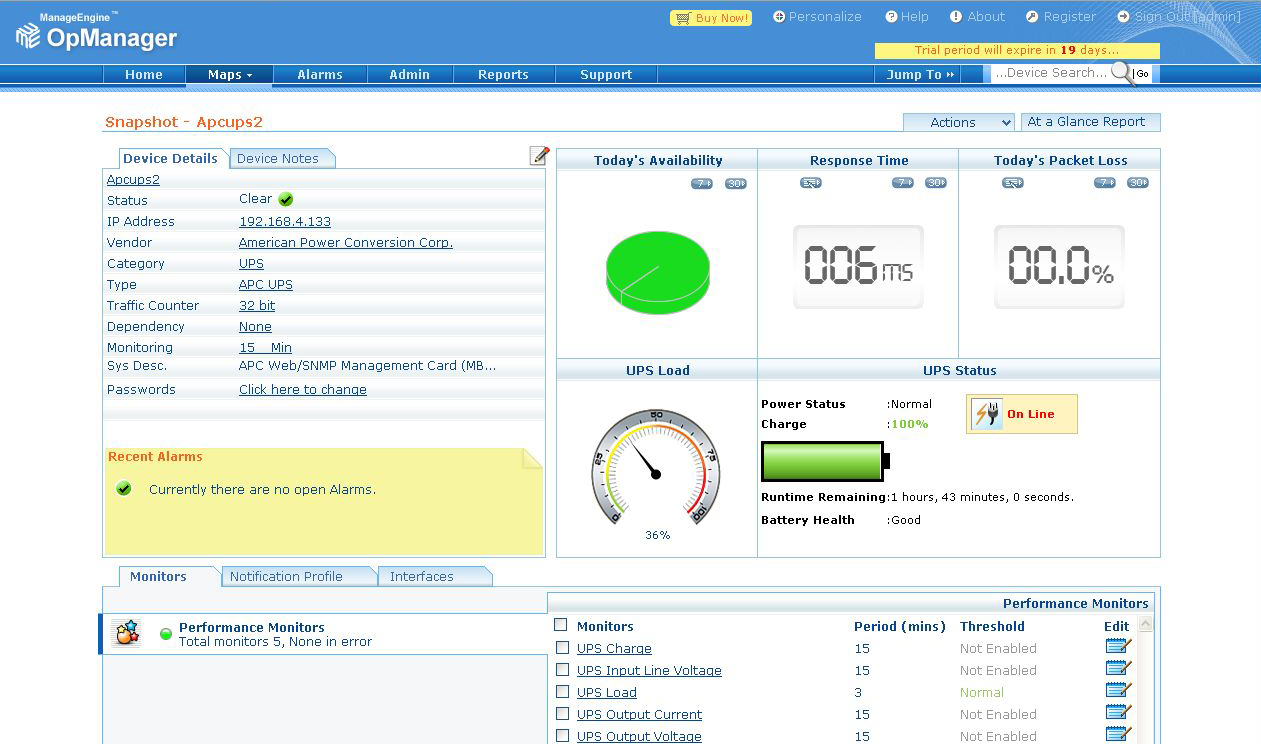Switch to the Device Notes tab
The image size is (1261, 744).
tap(280, 158)
